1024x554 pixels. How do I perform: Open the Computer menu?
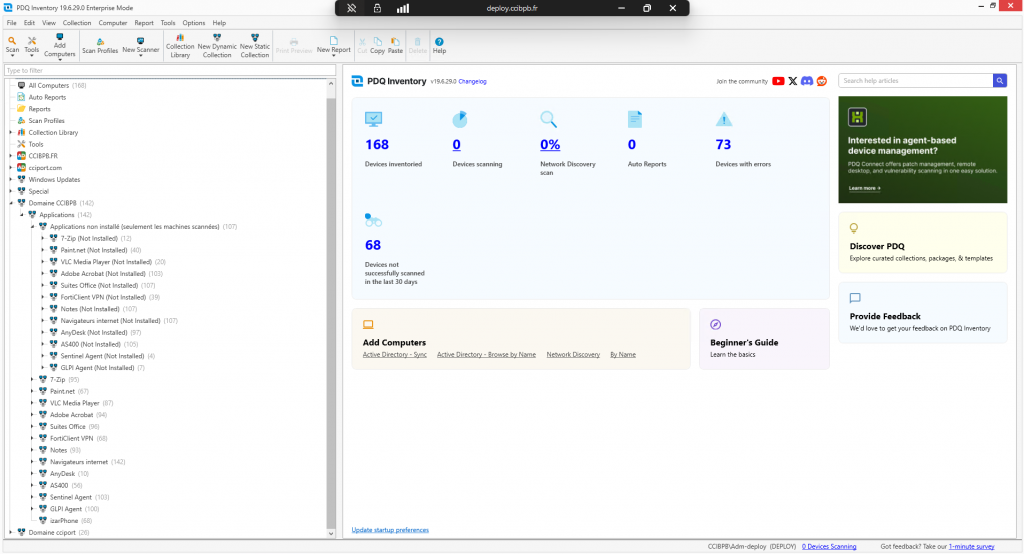pyautogui.click(x=113, y=23)
